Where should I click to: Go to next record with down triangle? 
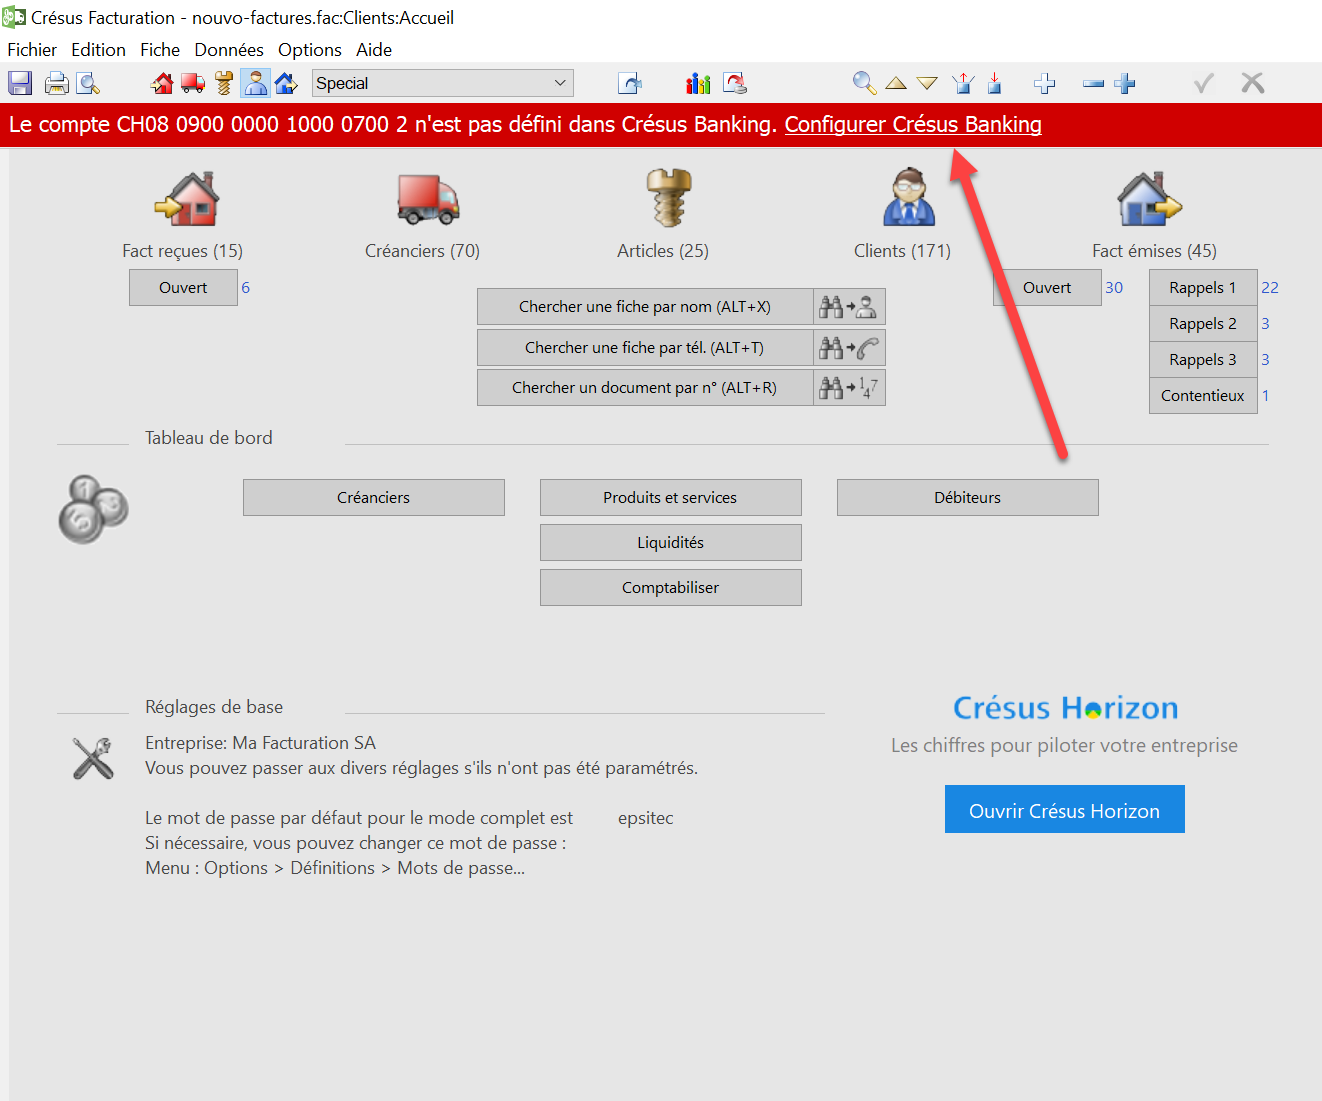coord(928,83)
